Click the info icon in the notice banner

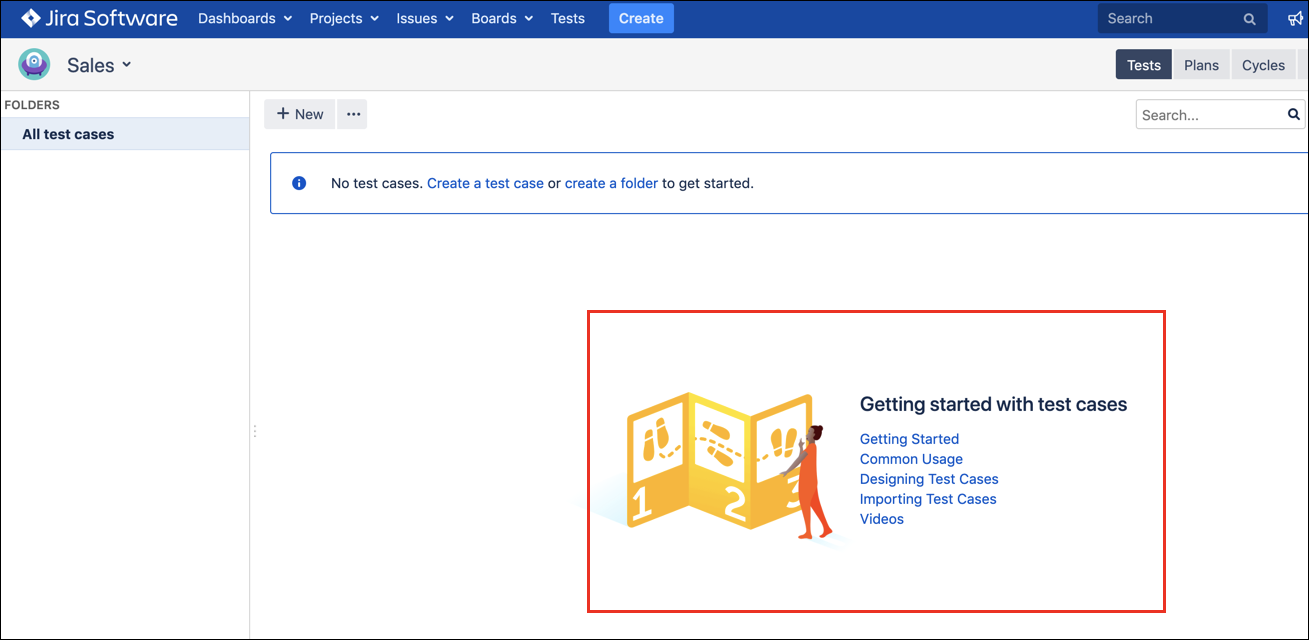coord(299,182)
